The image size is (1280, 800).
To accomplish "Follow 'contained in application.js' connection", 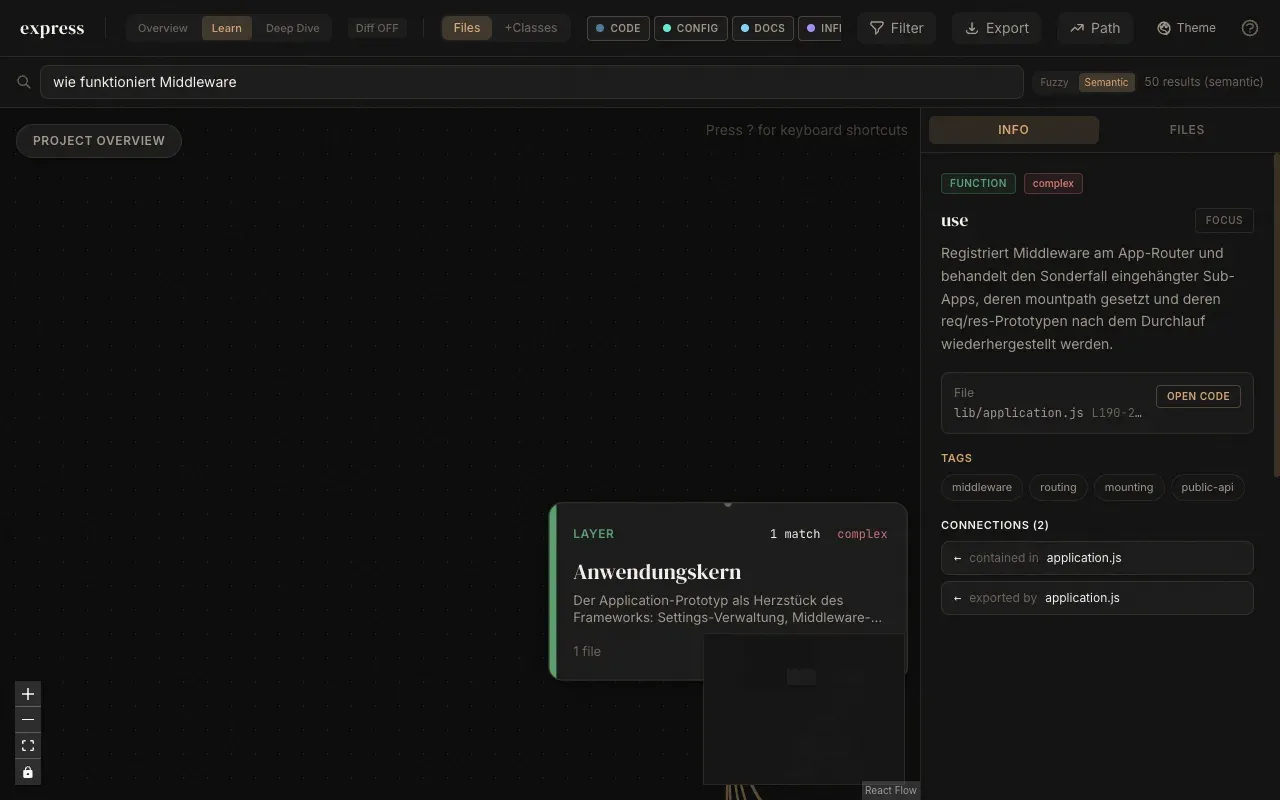I will click(1097, 558).
